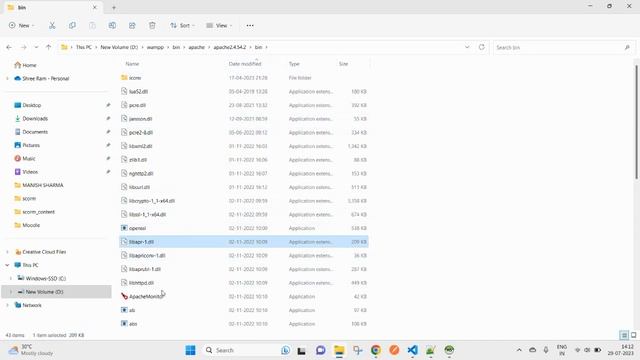Image resolution: width=640 pixels, height=360 pixels.
Task: Expand the address bar history dropdown
Action: pyautogui.click(x=467, y=47)
